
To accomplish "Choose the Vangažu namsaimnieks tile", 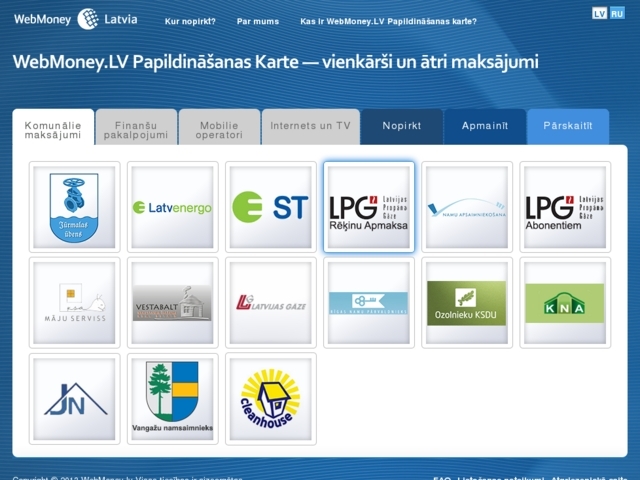I will coord(173,399).
